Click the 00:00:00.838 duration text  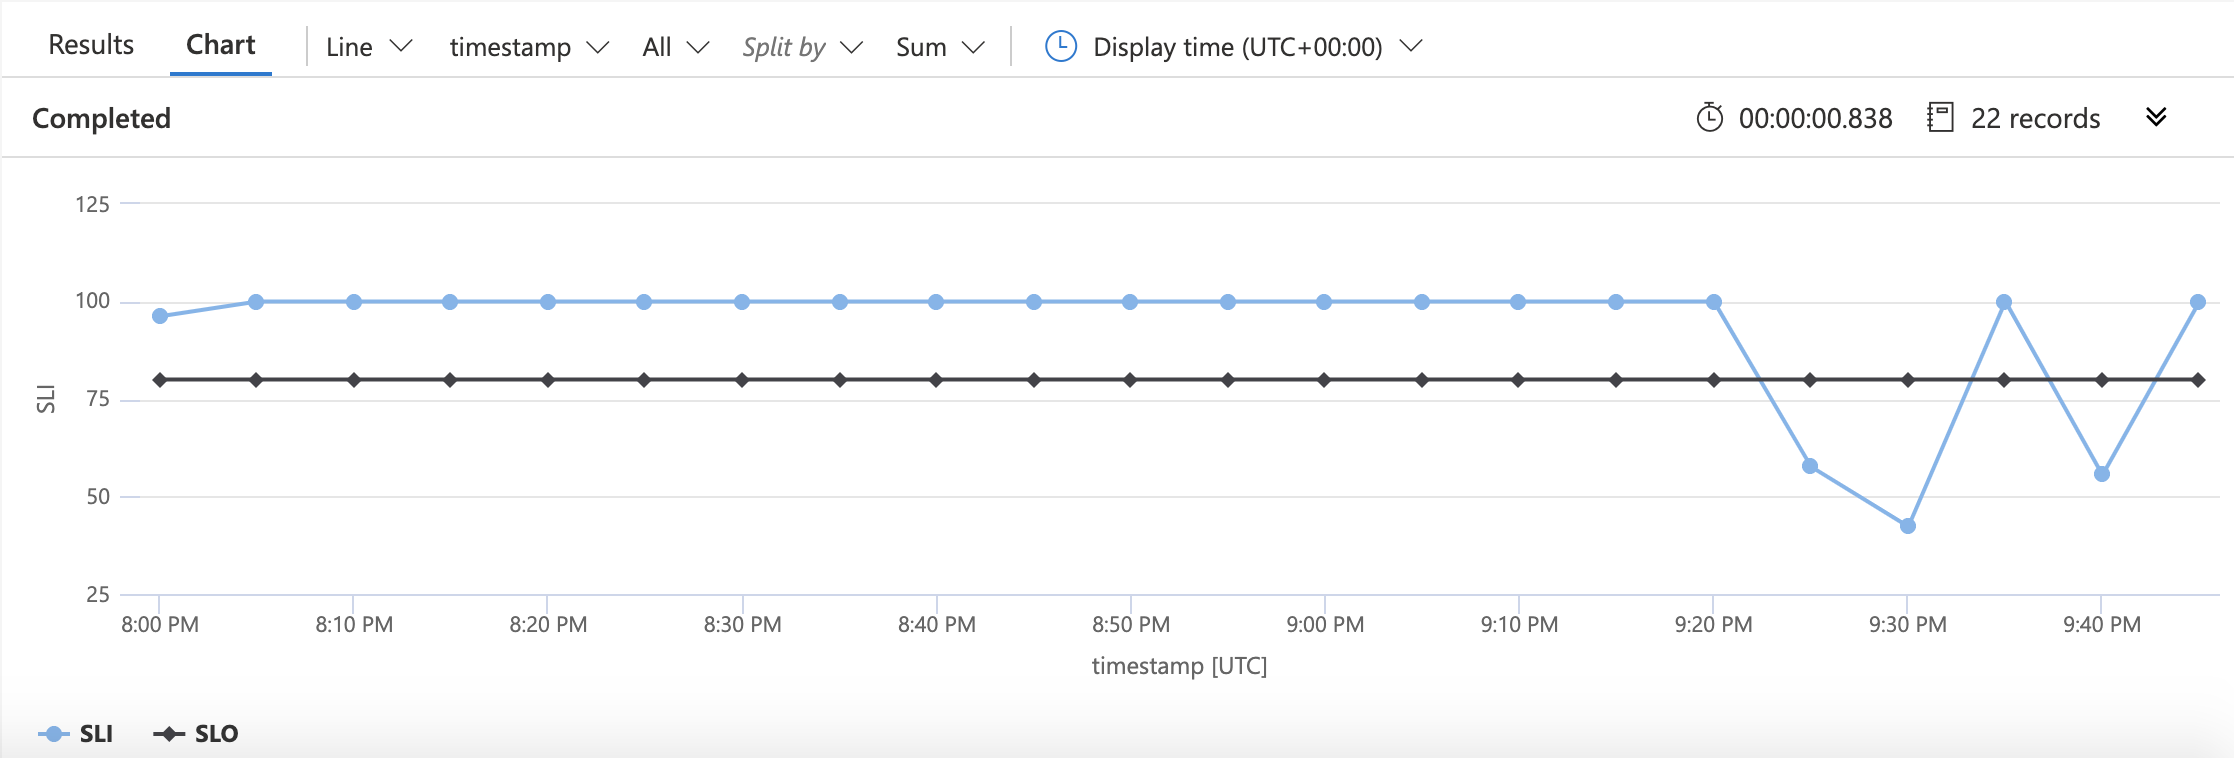1815,118
